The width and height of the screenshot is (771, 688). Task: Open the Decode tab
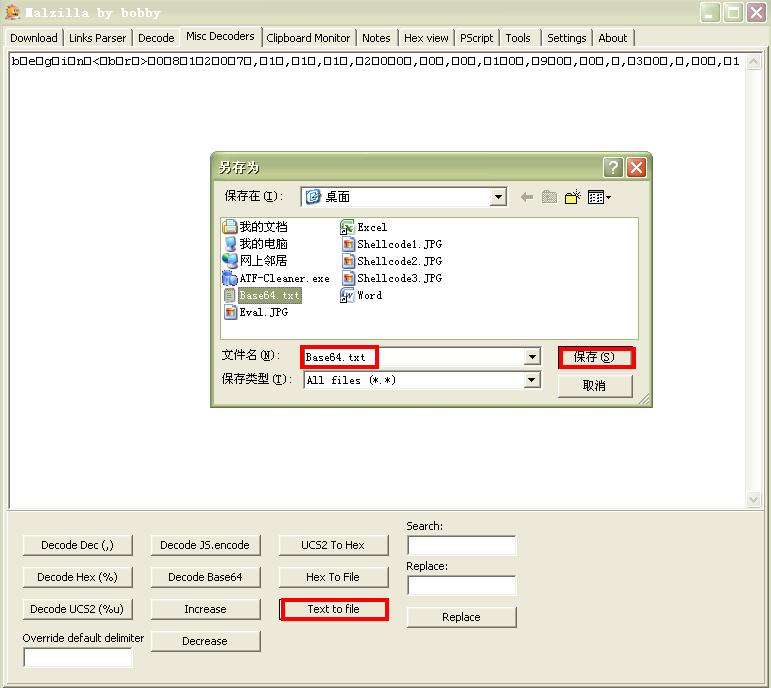pyautogui.click(x=156, y=38)
